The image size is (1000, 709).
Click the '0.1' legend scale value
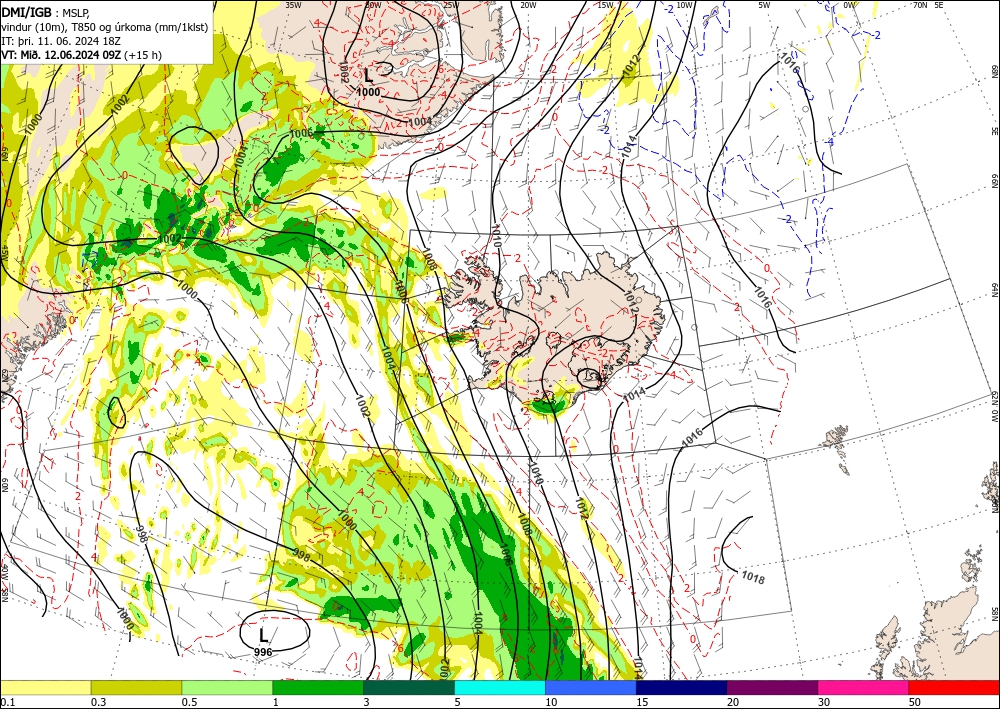click(x=7, y=702)
